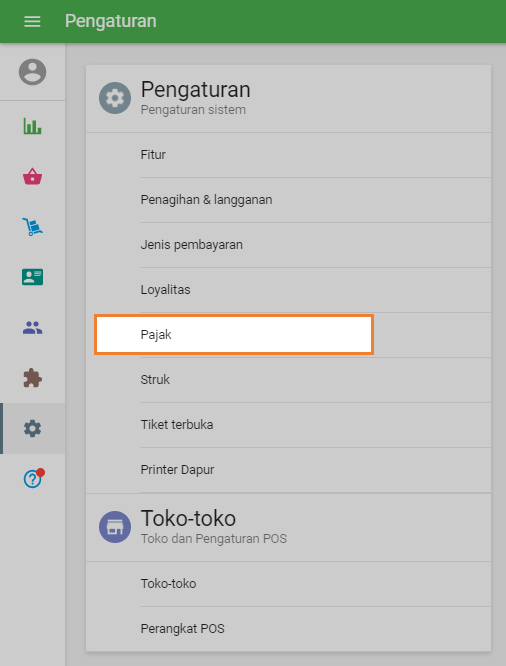Open the Fitur settings item

[x=288, y=155]
